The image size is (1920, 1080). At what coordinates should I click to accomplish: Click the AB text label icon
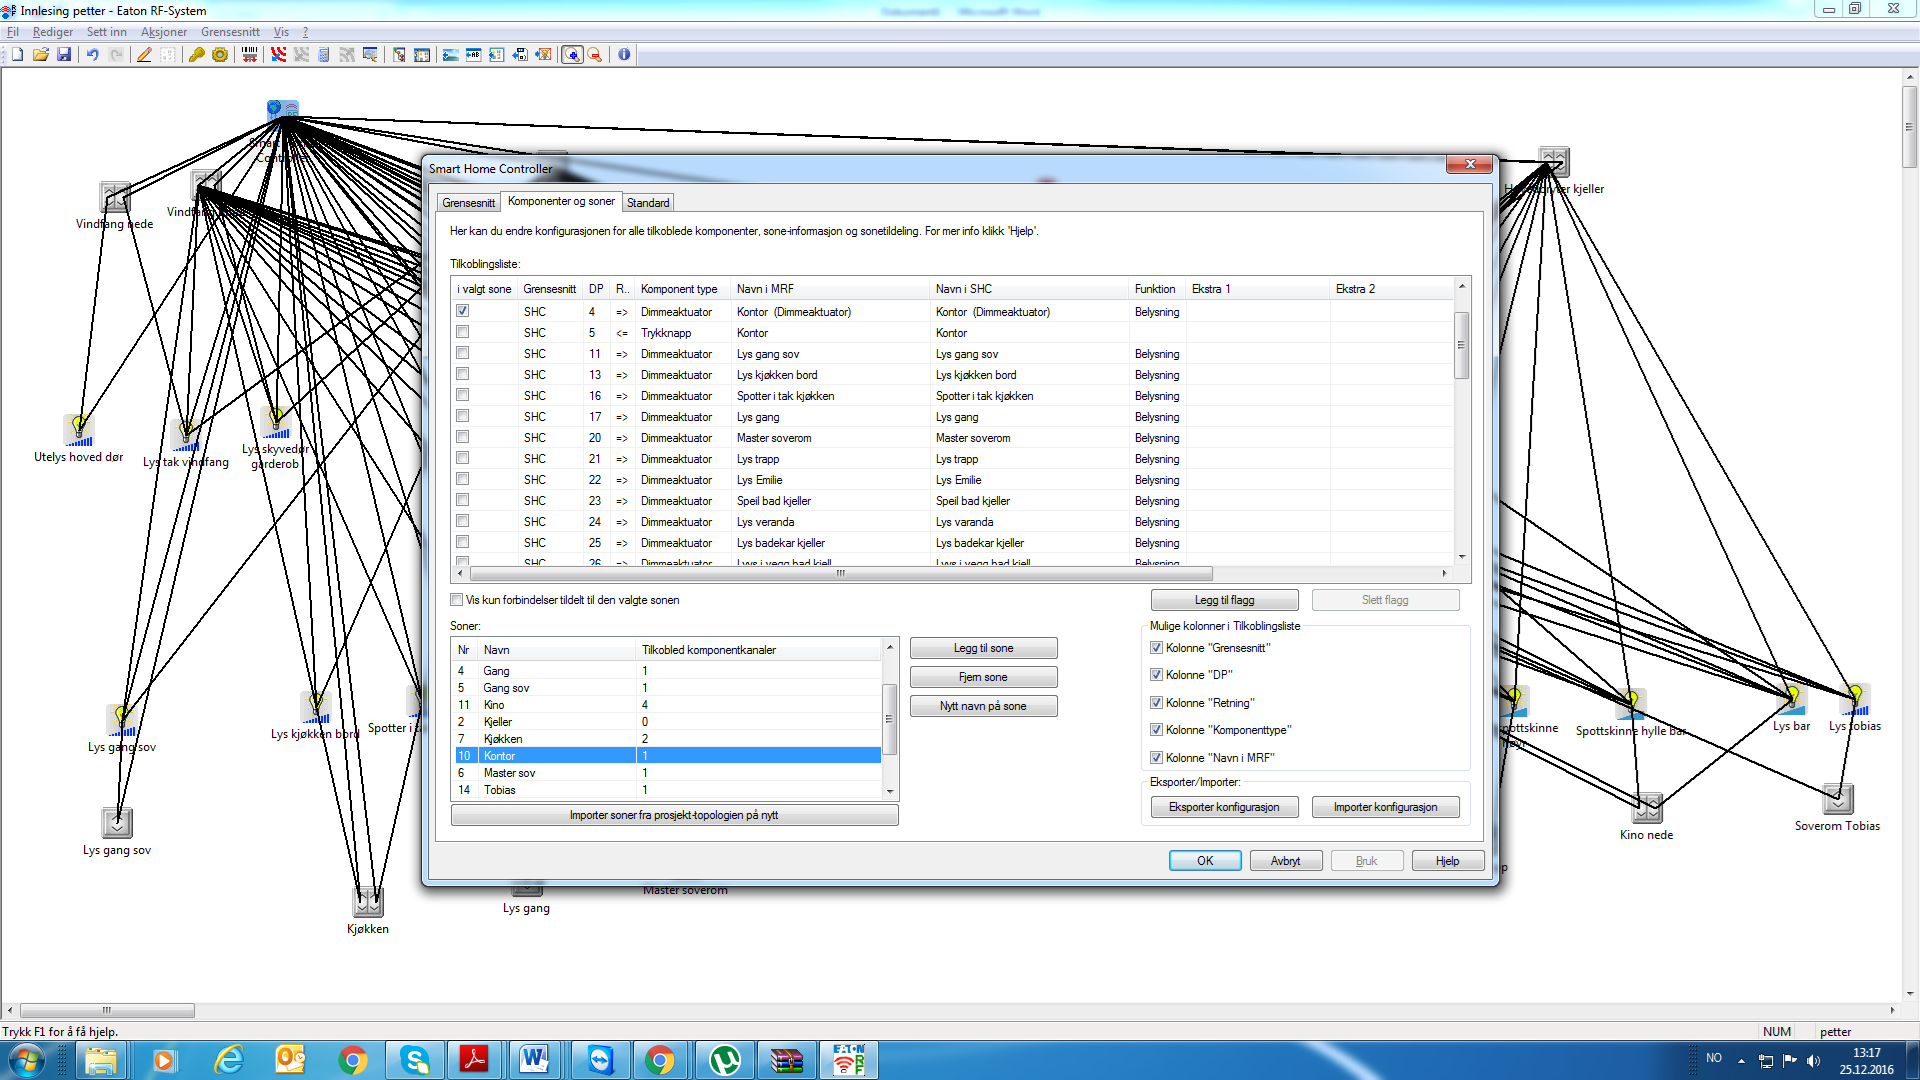coord(473,55)
